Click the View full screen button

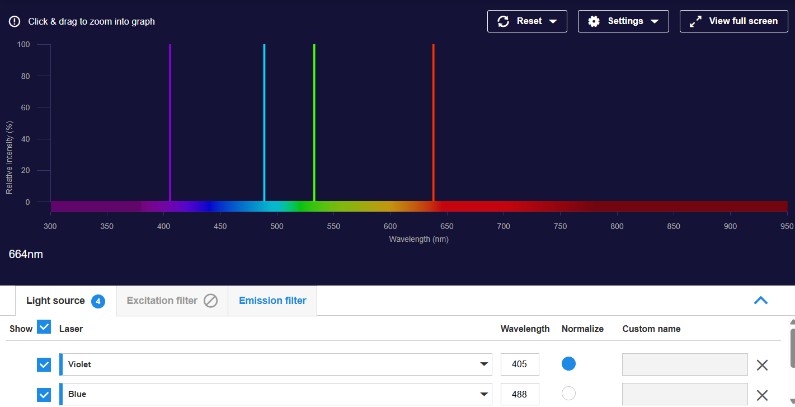(734, 21)
